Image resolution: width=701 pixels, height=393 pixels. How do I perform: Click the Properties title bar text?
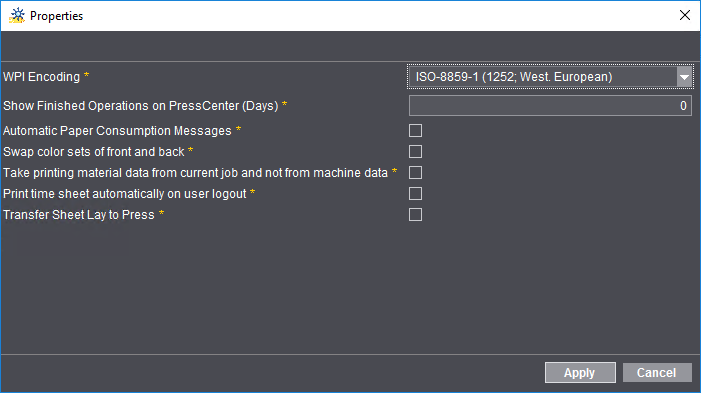coord(56,16)
